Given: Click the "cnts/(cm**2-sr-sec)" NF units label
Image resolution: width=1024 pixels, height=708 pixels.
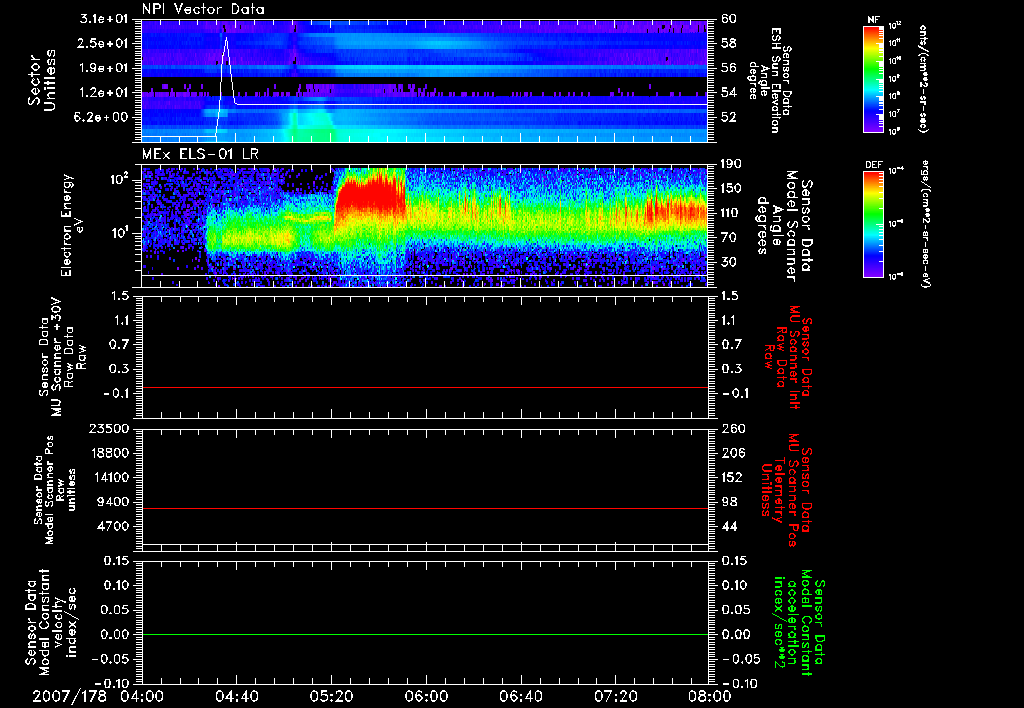Looking at the screenshot, I should tap(923, 78).
